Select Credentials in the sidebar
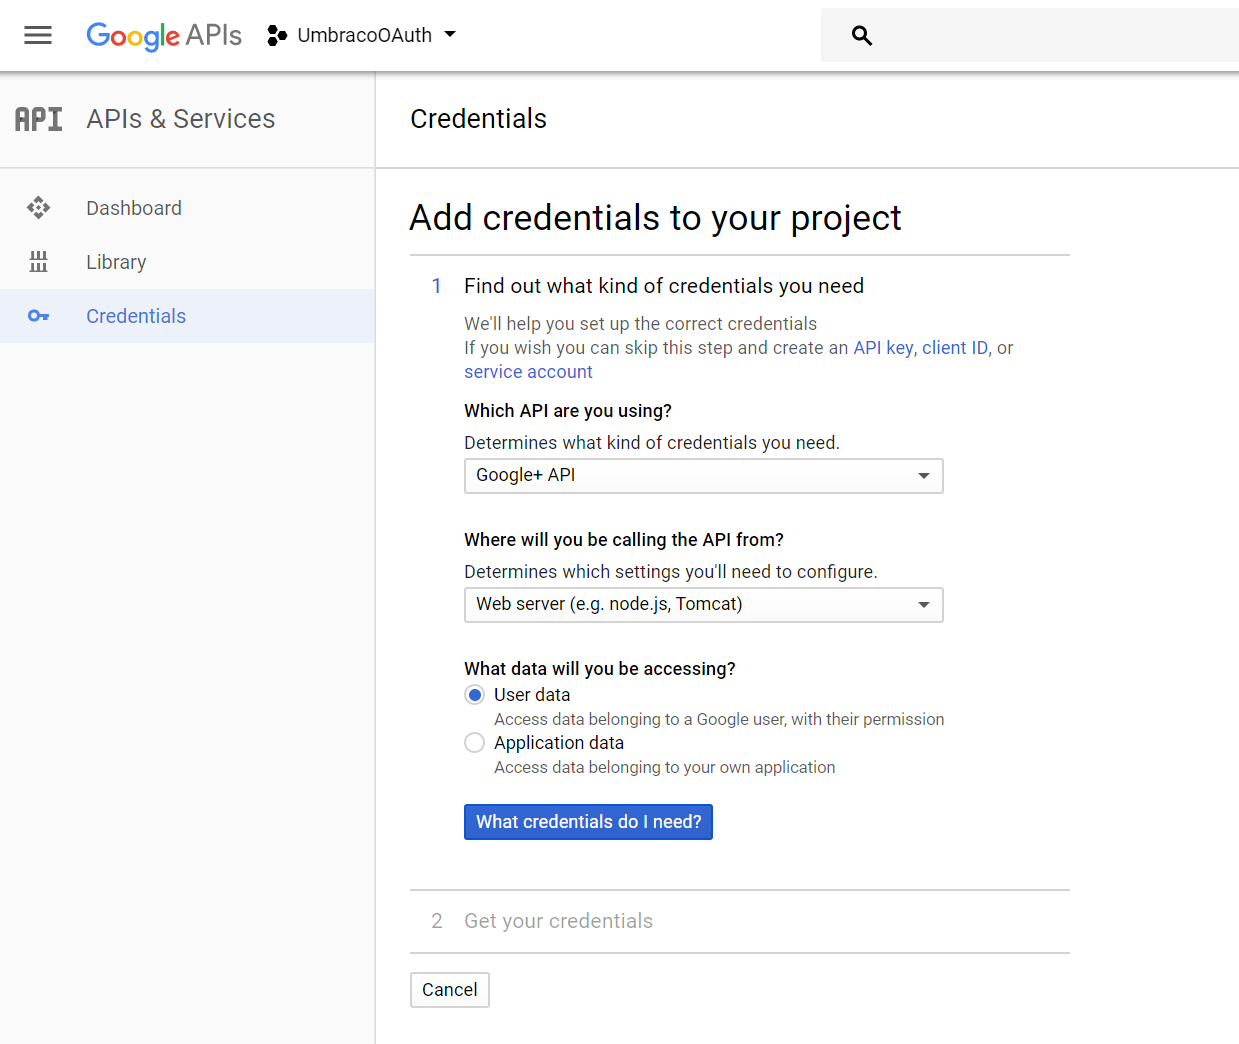Image resolution: width=1239 pixels, height=1044 pixels. [x=187, y=316]
